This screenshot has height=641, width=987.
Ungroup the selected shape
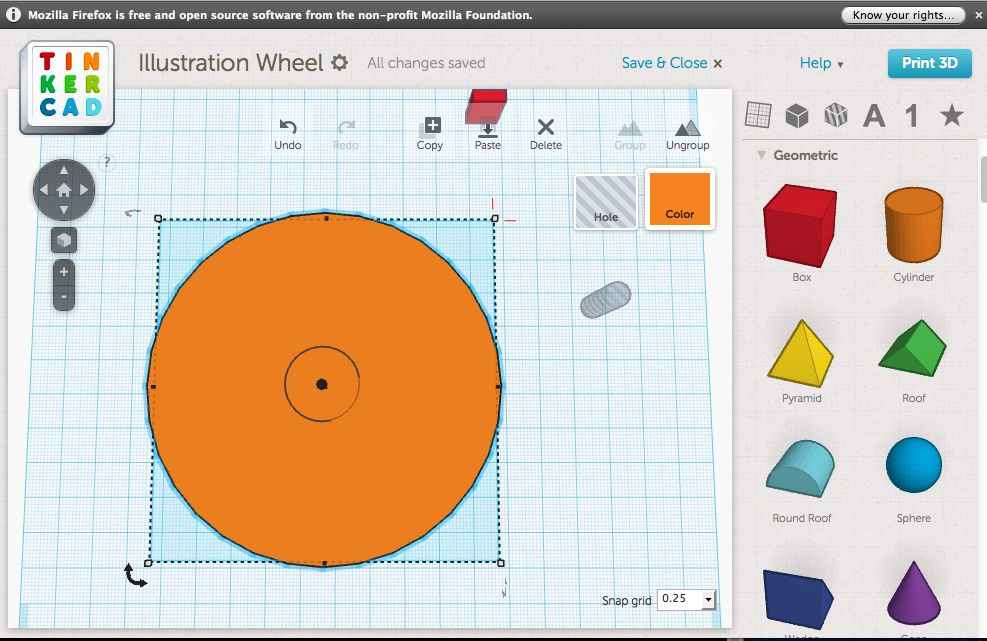pyautogui.click(x=687, y=135)
